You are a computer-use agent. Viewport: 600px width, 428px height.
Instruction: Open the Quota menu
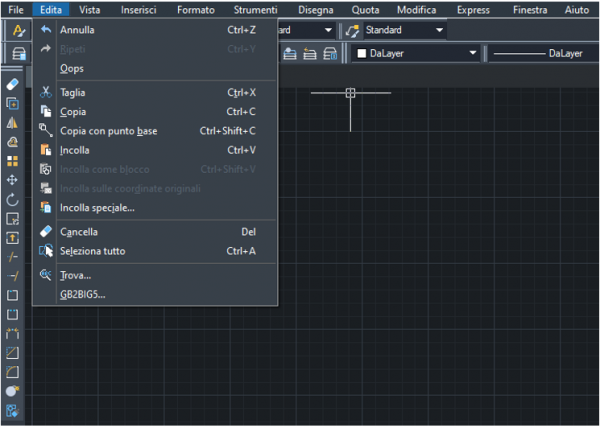(365, 10)
